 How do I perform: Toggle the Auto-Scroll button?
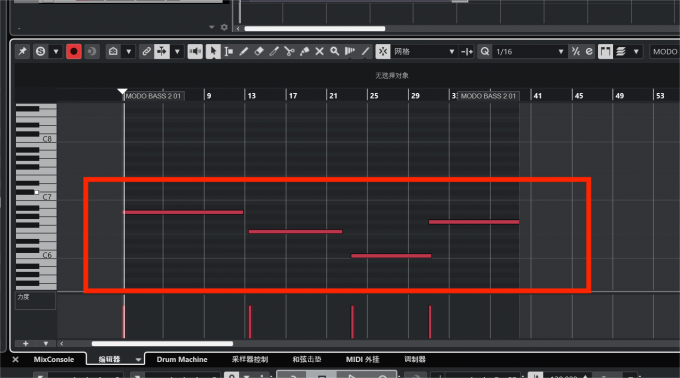click(x=162, y=52)
